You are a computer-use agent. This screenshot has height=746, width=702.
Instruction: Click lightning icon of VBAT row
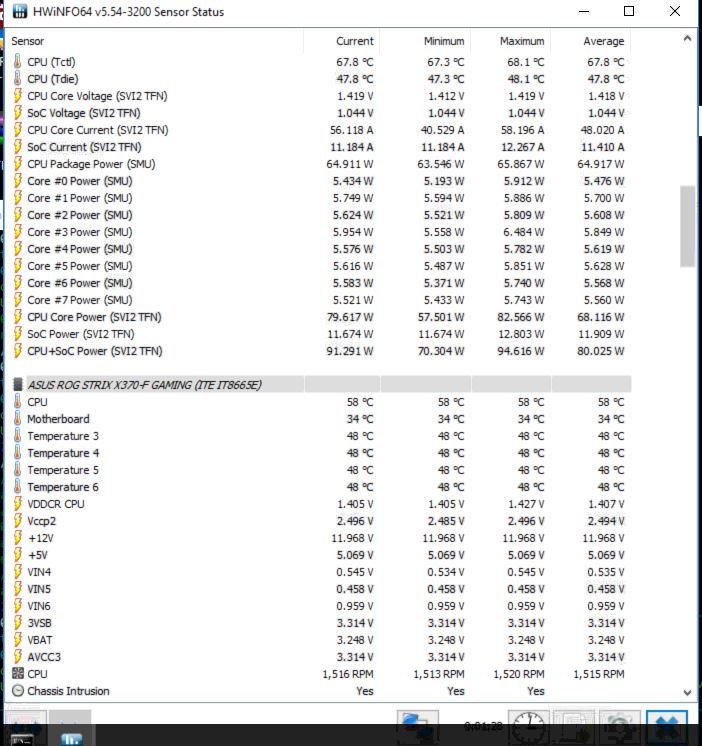tap(18, 640)
